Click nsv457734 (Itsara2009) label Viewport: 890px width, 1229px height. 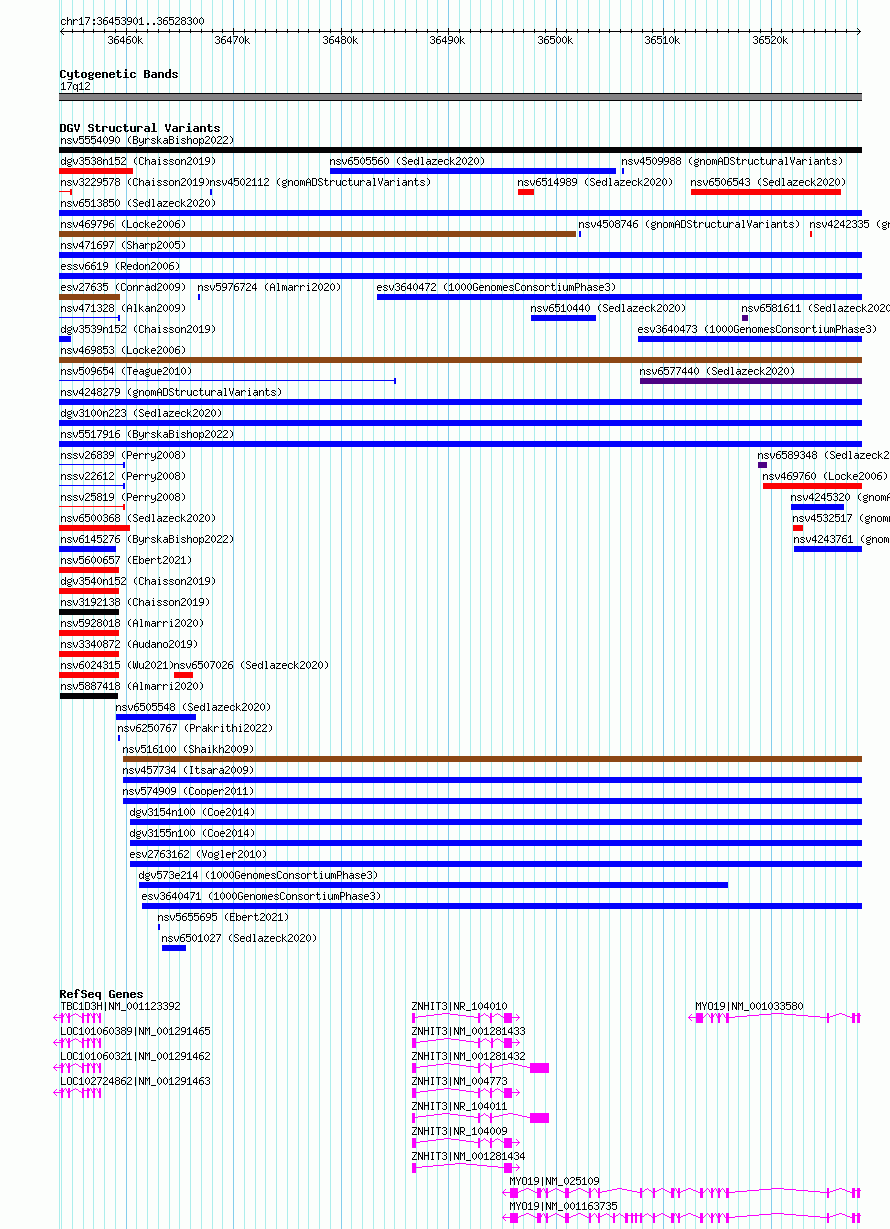(x=188, y=770)
